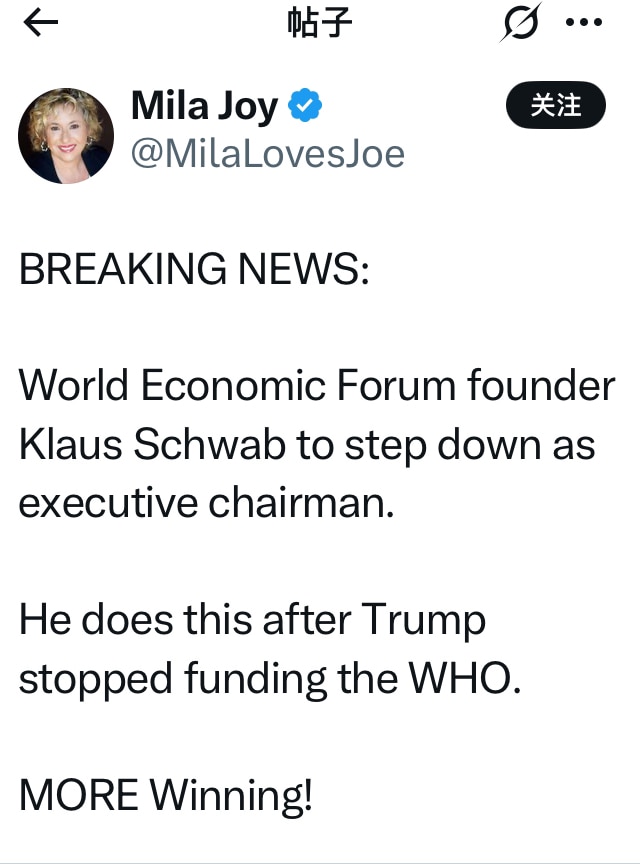Open the Grok slashed-circle icon
Viewport: 640px width, 864px height.
519,24
